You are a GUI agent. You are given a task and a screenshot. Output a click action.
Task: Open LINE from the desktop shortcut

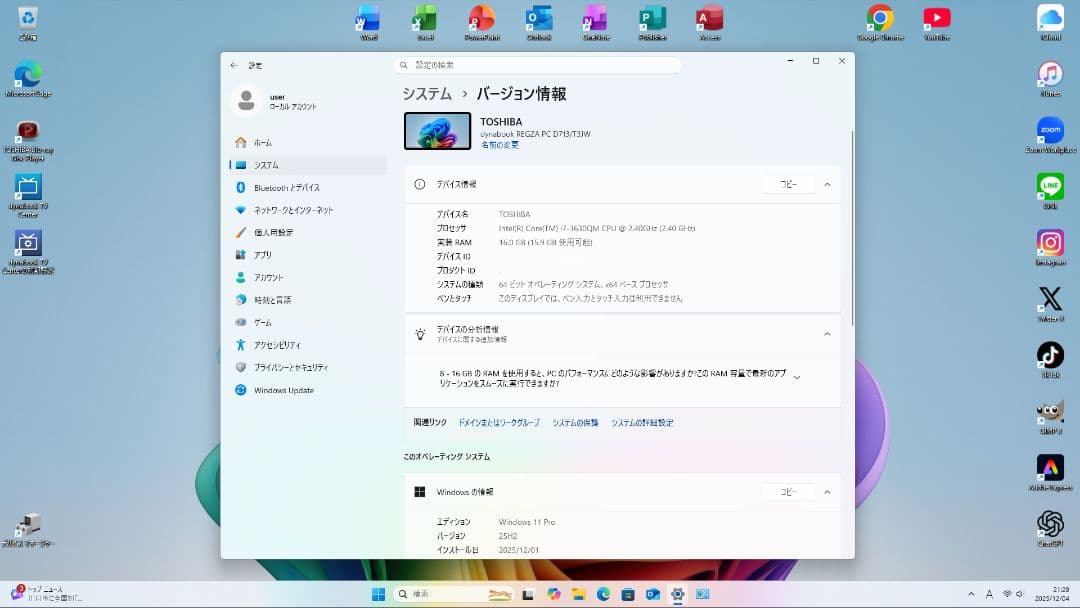[x=1051, y=188]
